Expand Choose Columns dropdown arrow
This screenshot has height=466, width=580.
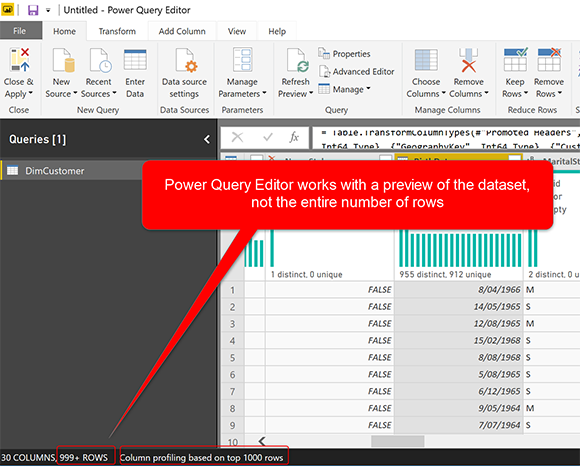[444, 93]
